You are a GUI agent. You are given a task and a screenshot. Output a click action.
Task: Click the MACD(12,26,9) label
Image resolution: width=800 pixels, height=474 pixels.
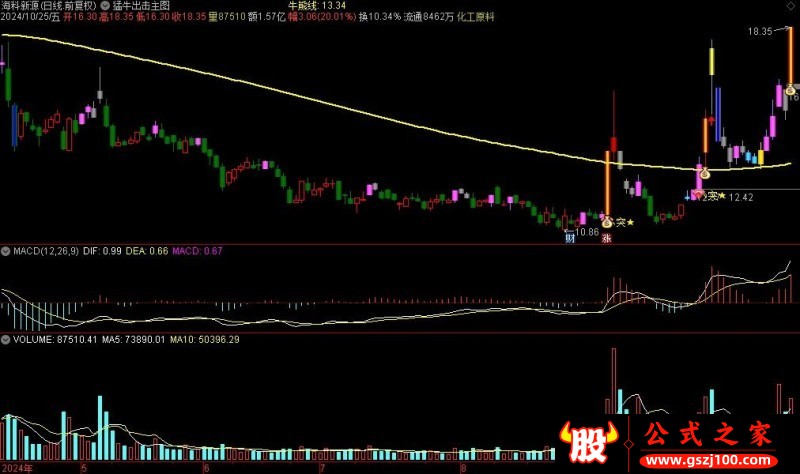tap(46, 251)
